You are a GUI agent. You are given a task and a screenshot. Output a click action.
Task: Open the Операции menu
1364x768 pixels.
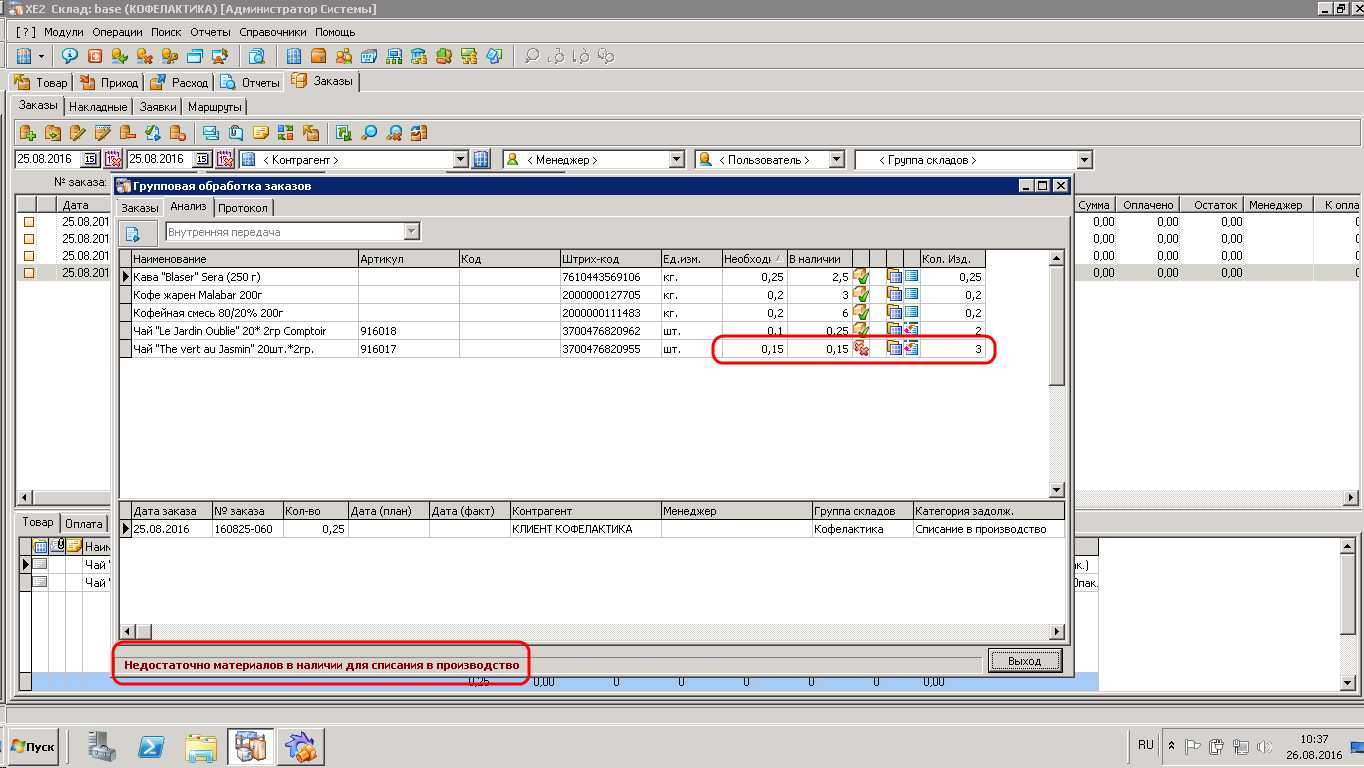(117, 32)
